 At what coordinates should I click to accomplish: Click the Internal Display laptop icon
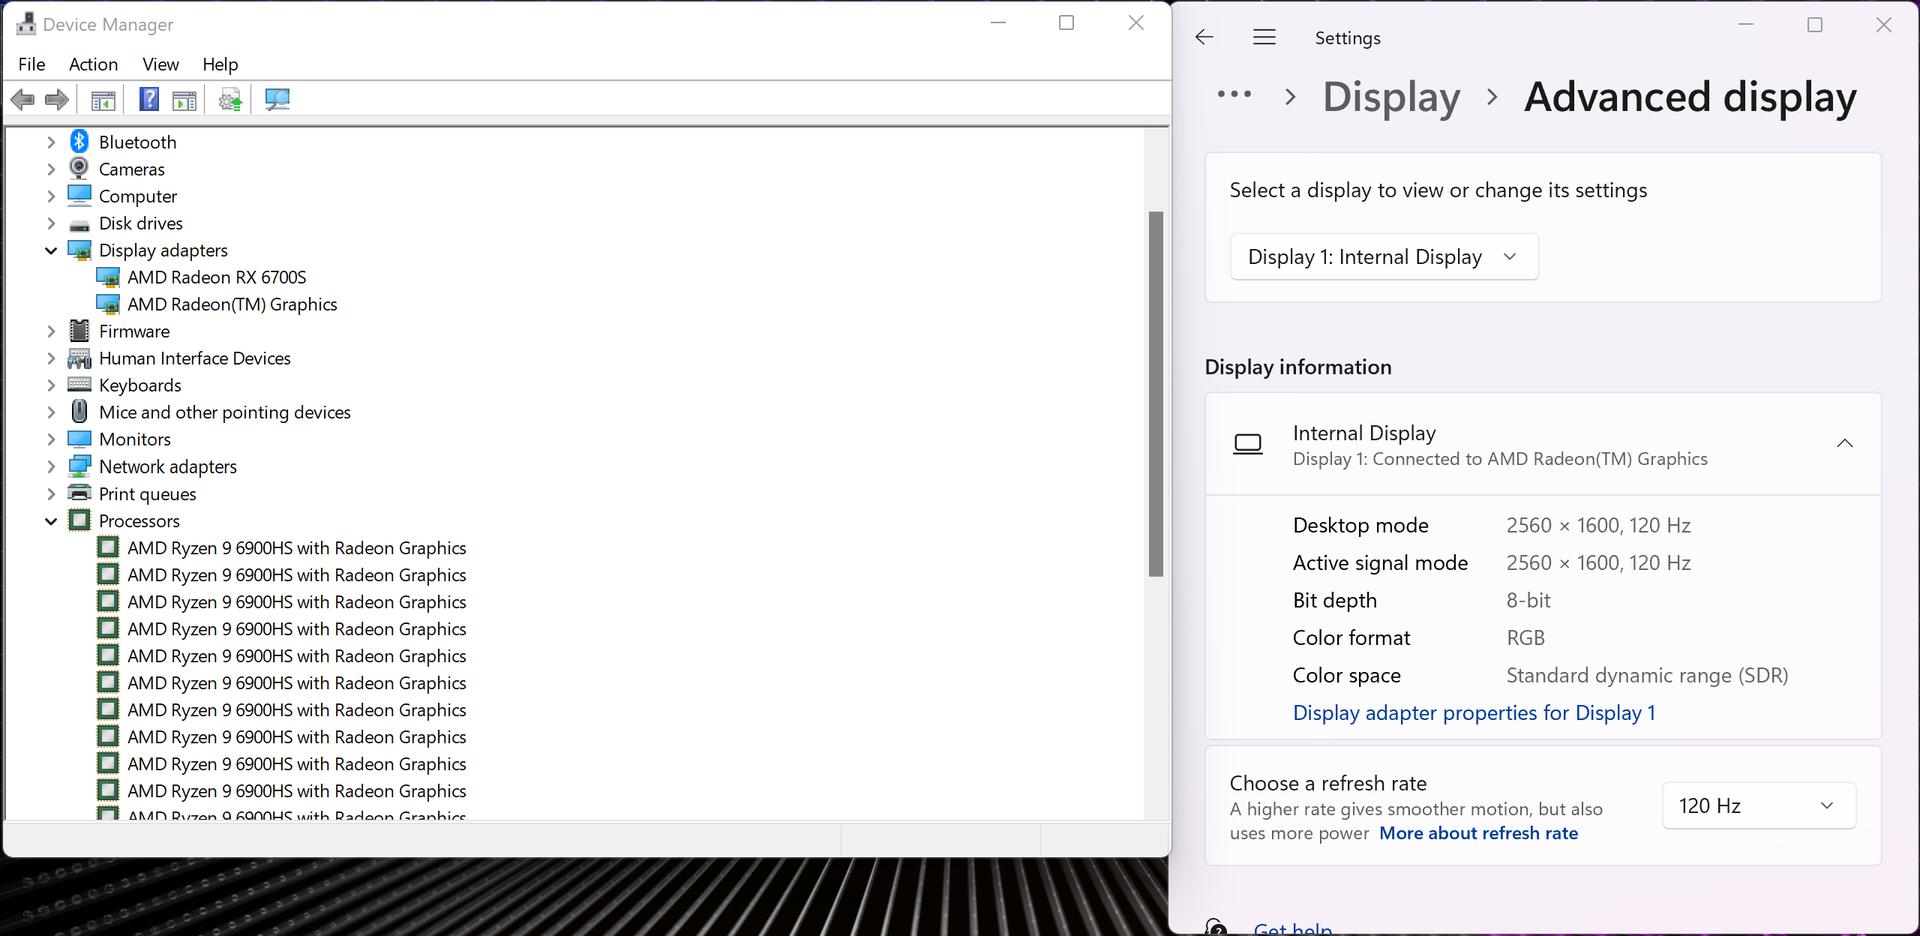click(x=1248, y=444)
